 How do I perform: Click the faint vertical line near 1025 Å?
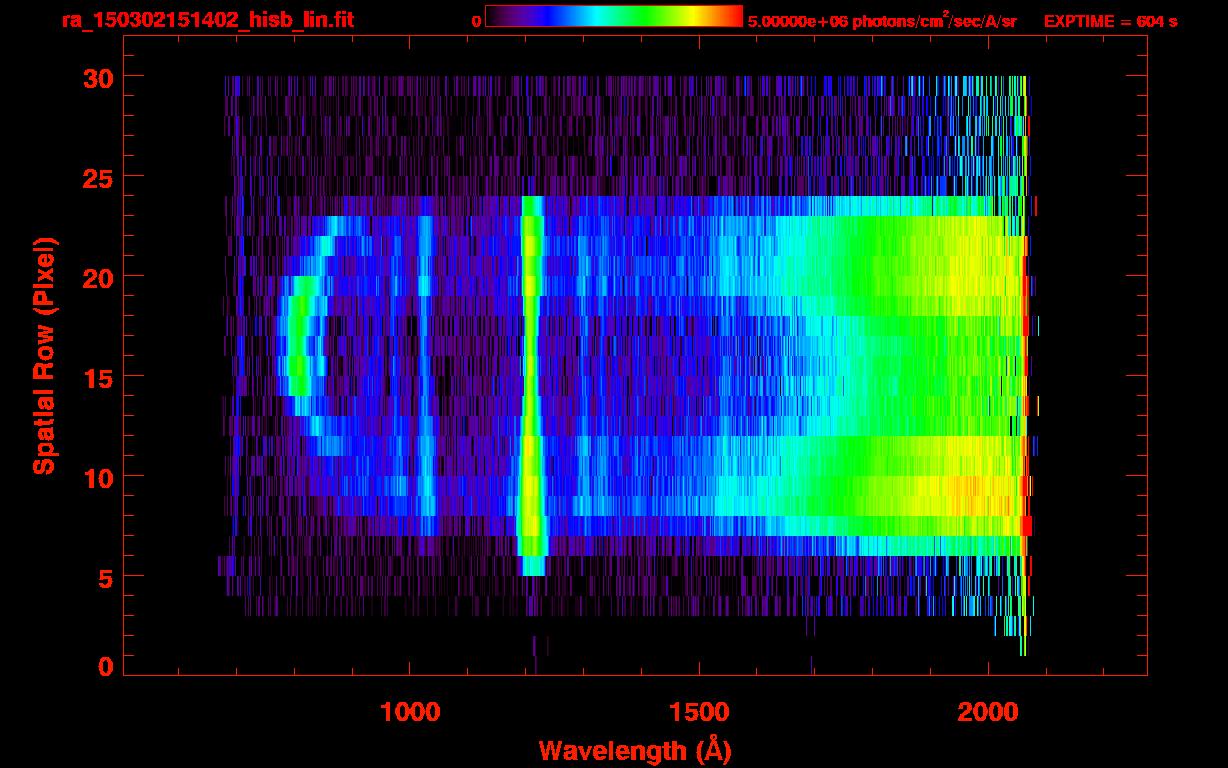click(x=426, y=365)
